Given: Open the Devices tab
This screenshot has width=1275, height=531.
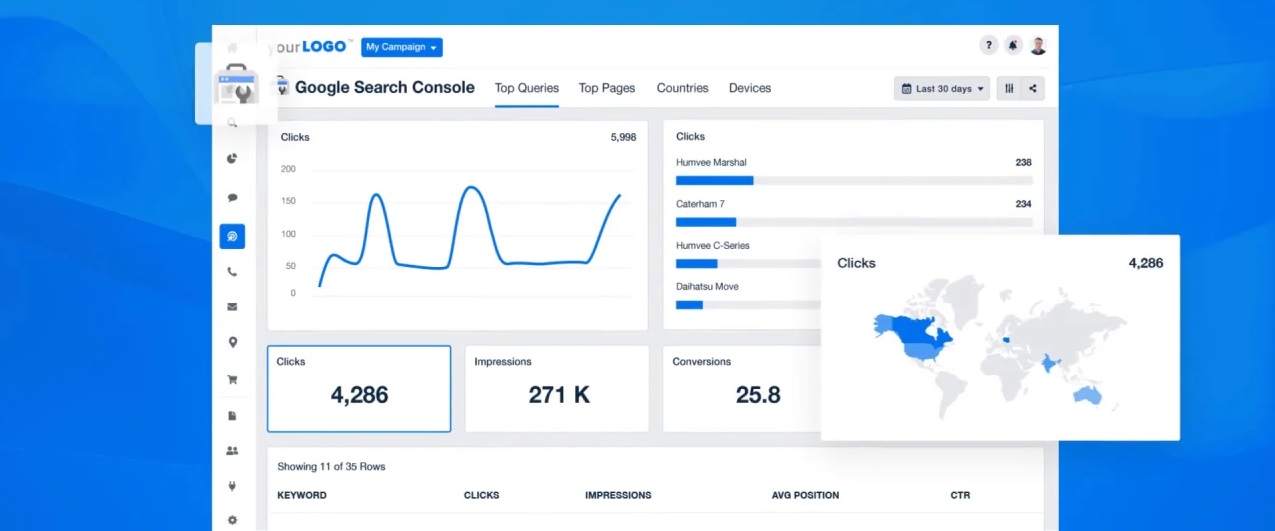Looking at the screenshot, I should 750,88.
